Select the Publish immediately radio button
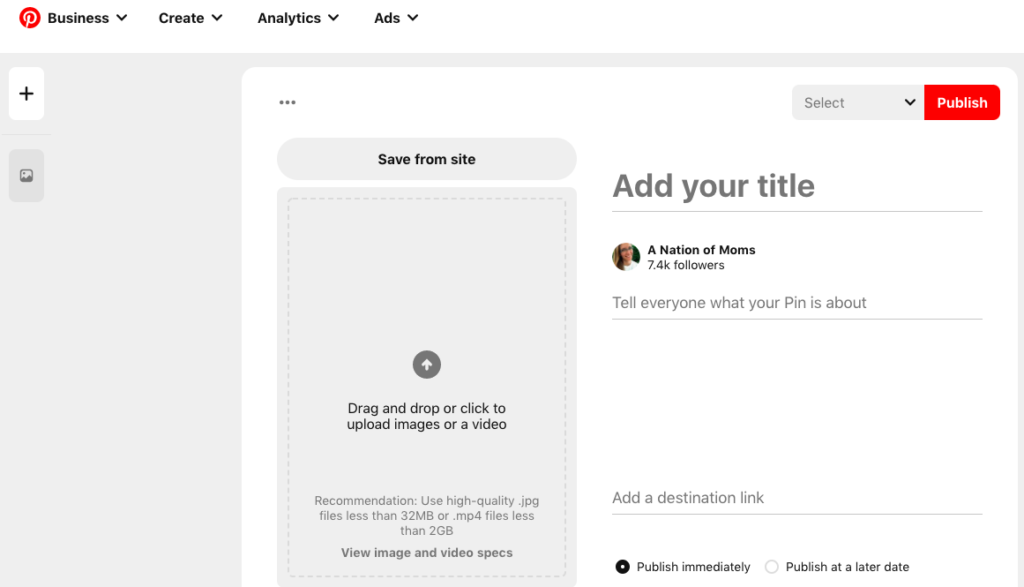 (623, 567)
